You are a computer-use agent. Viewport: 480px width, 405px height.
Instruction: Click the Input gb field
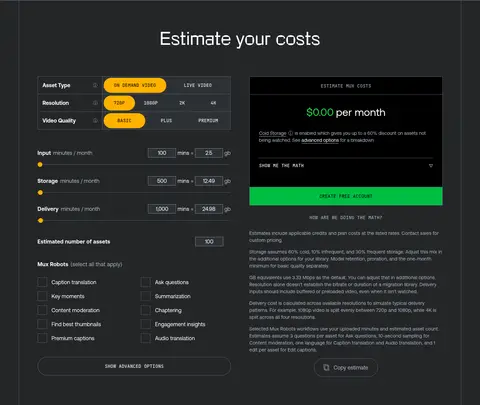[209, 153]
